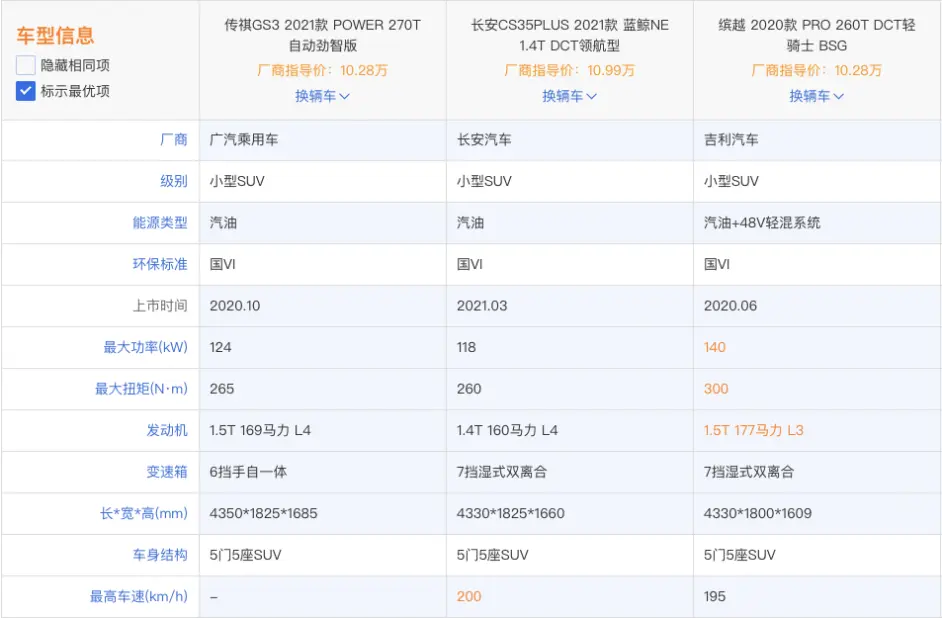
Task: Open the 能源类型 label link
Action: point(160,223)
